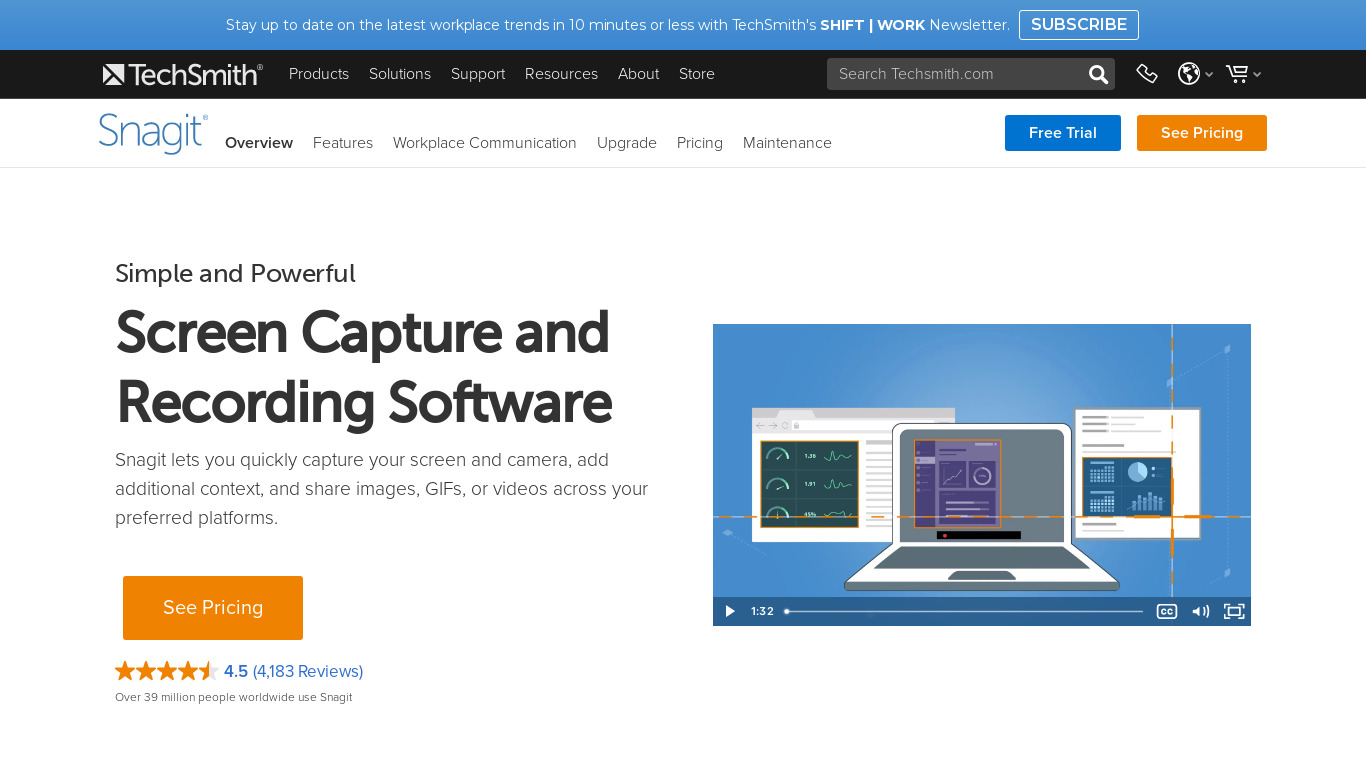The height and width of the screenshot is (768, 1366).
Task: Open the globe language selector
Action: coord(1195,74)
